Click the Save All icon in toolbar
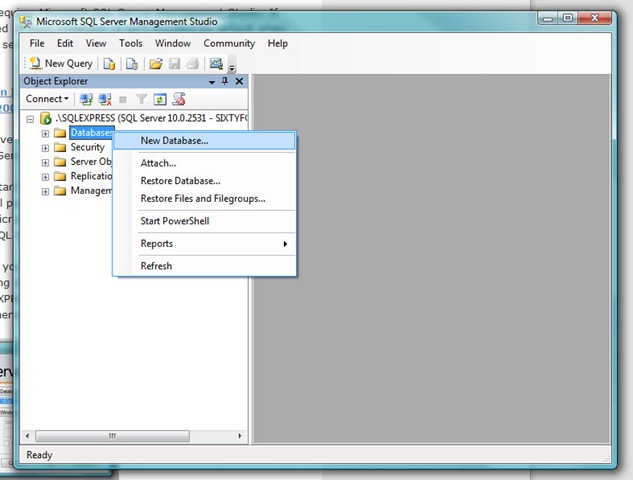 point(193,64)
